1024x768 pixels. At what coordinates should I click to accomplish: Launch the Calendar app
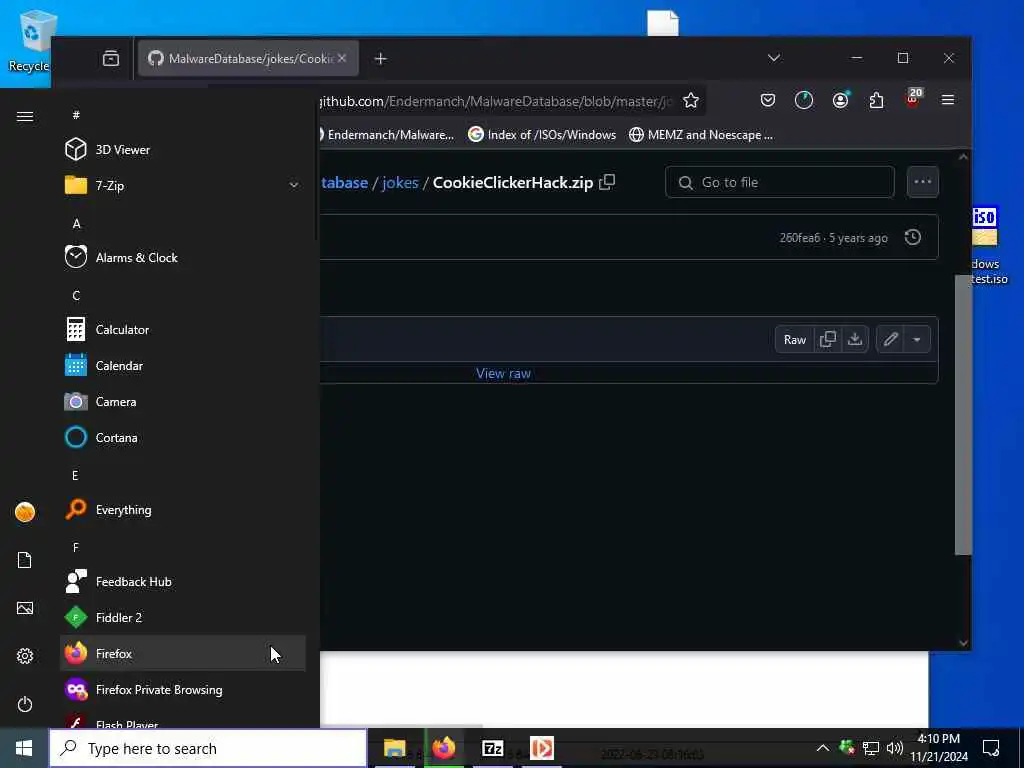click(183, 366)
